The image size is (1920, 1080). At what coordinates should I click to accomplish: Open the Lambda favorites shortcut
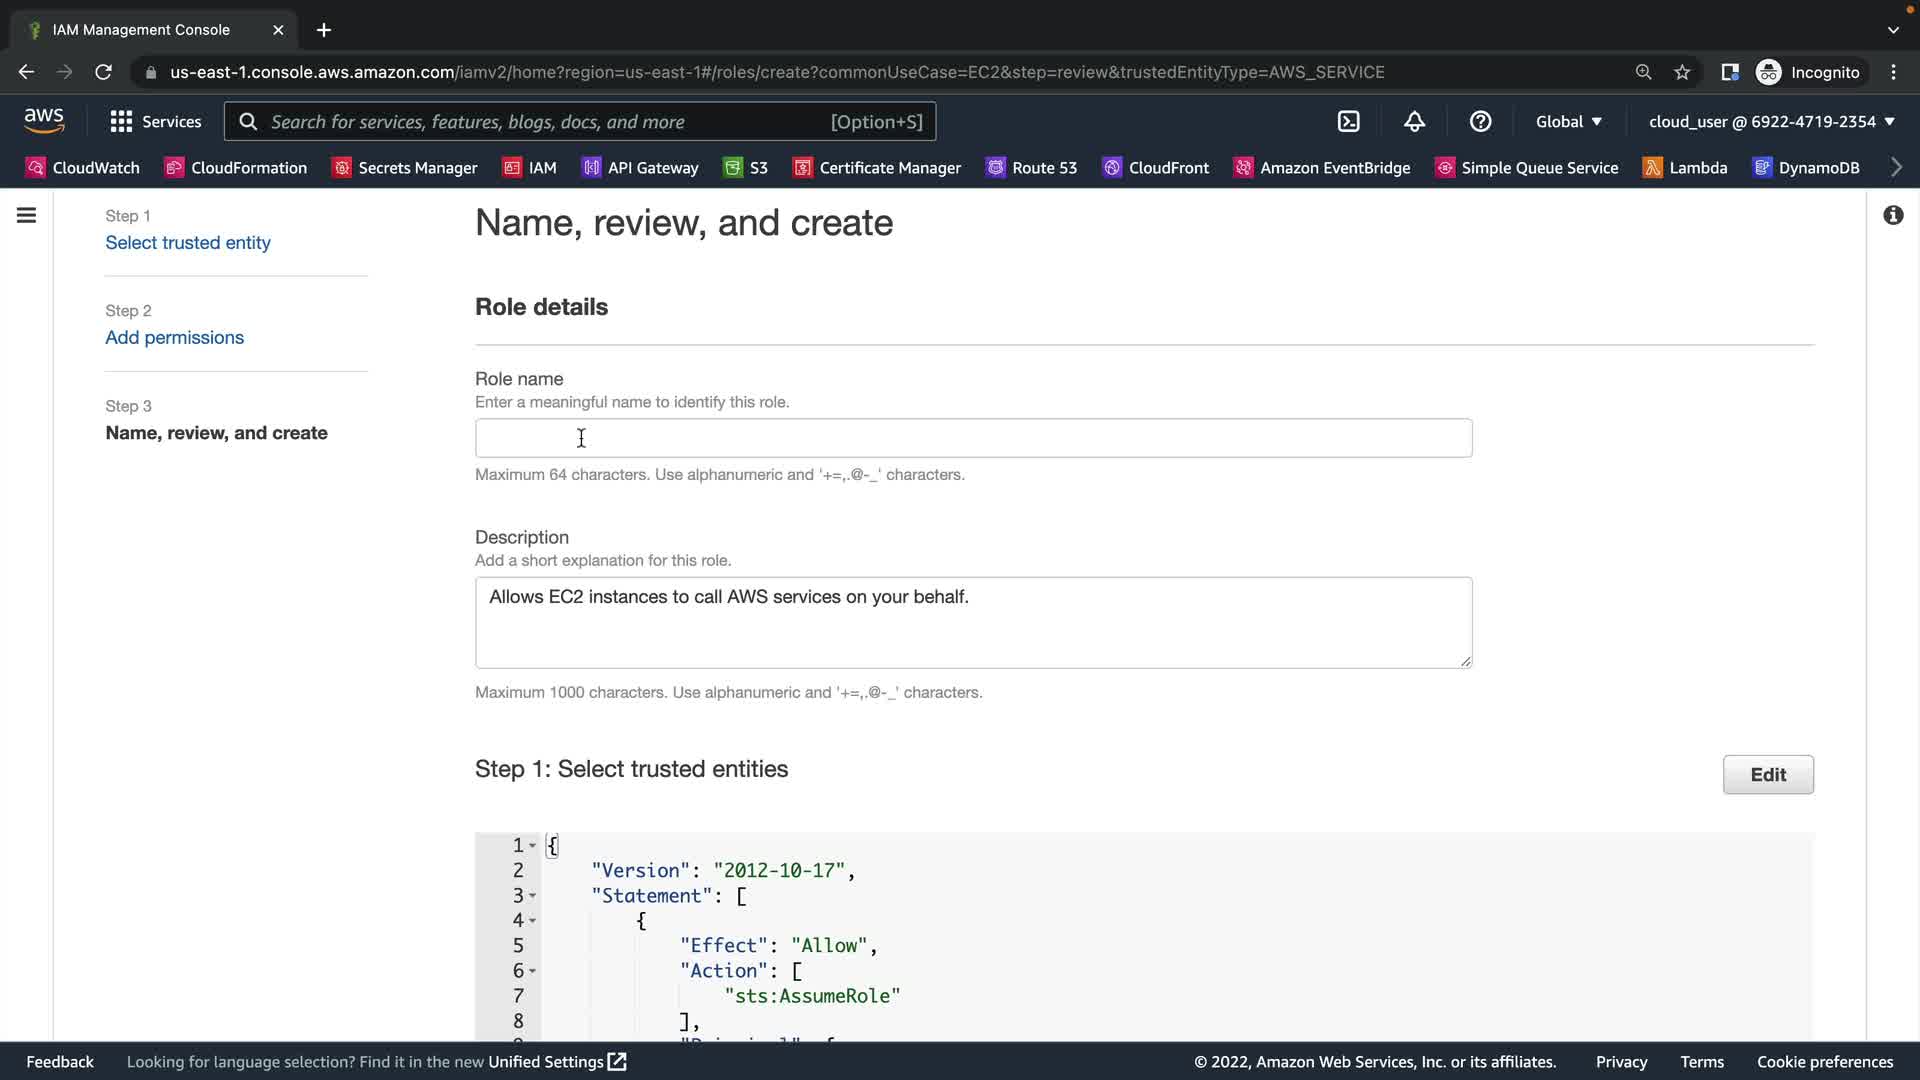point(1685,167)
